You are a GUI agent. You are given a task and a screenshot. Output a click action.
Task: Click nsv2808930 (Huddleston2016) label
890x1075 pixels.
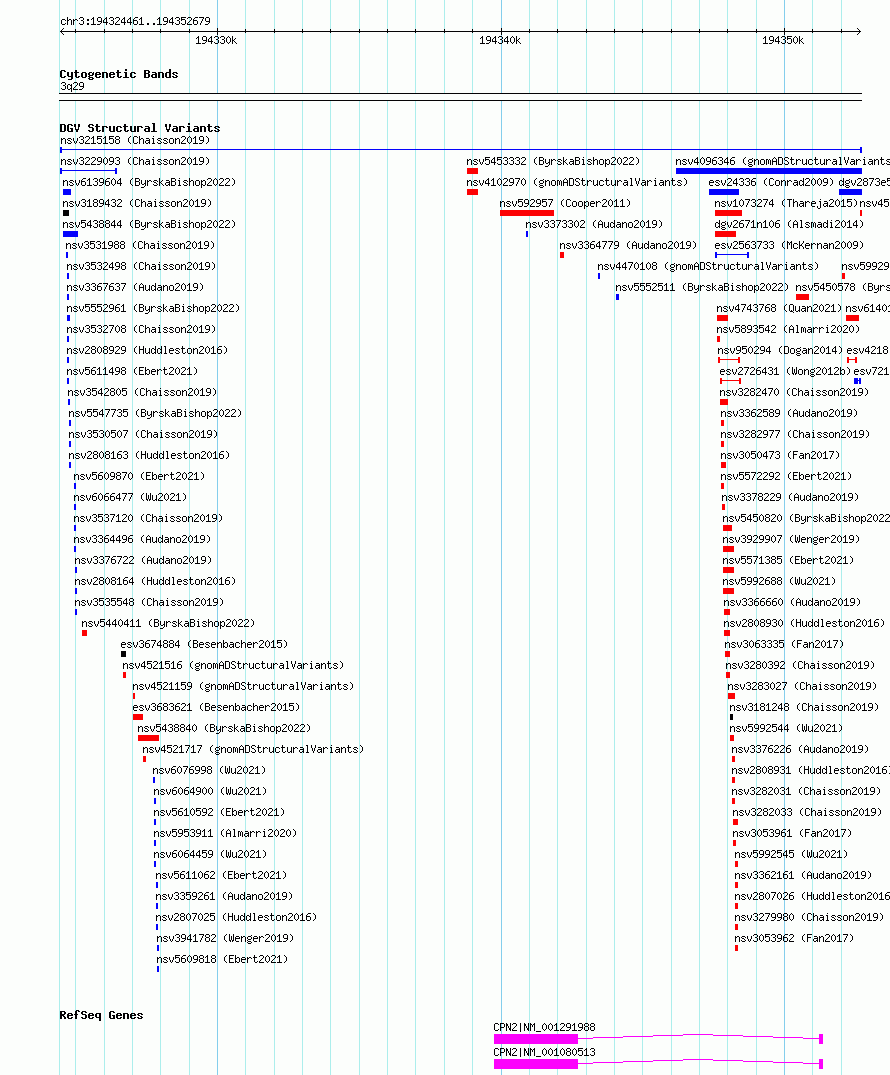pos(804,624)
